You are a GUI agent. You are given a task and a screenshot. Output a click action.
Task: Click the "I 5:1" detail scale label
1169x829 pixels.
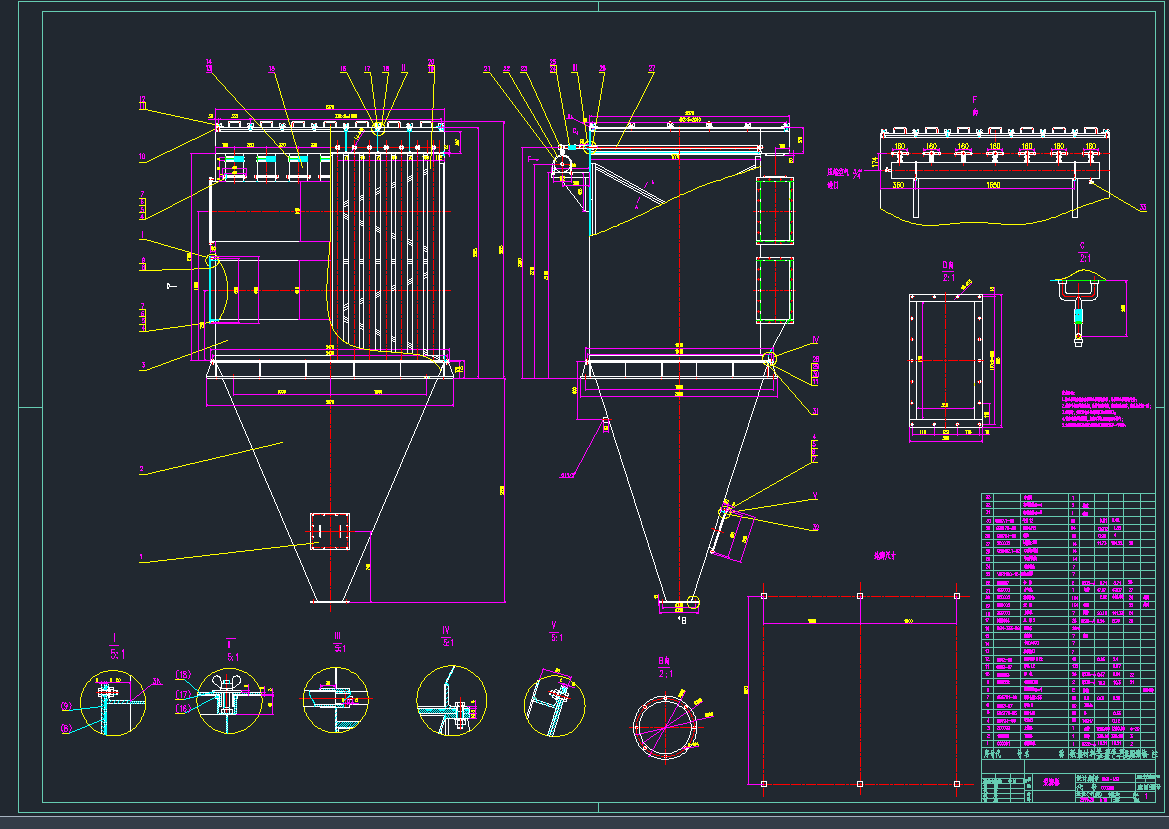pyautogui.click(x=116, y=648)
